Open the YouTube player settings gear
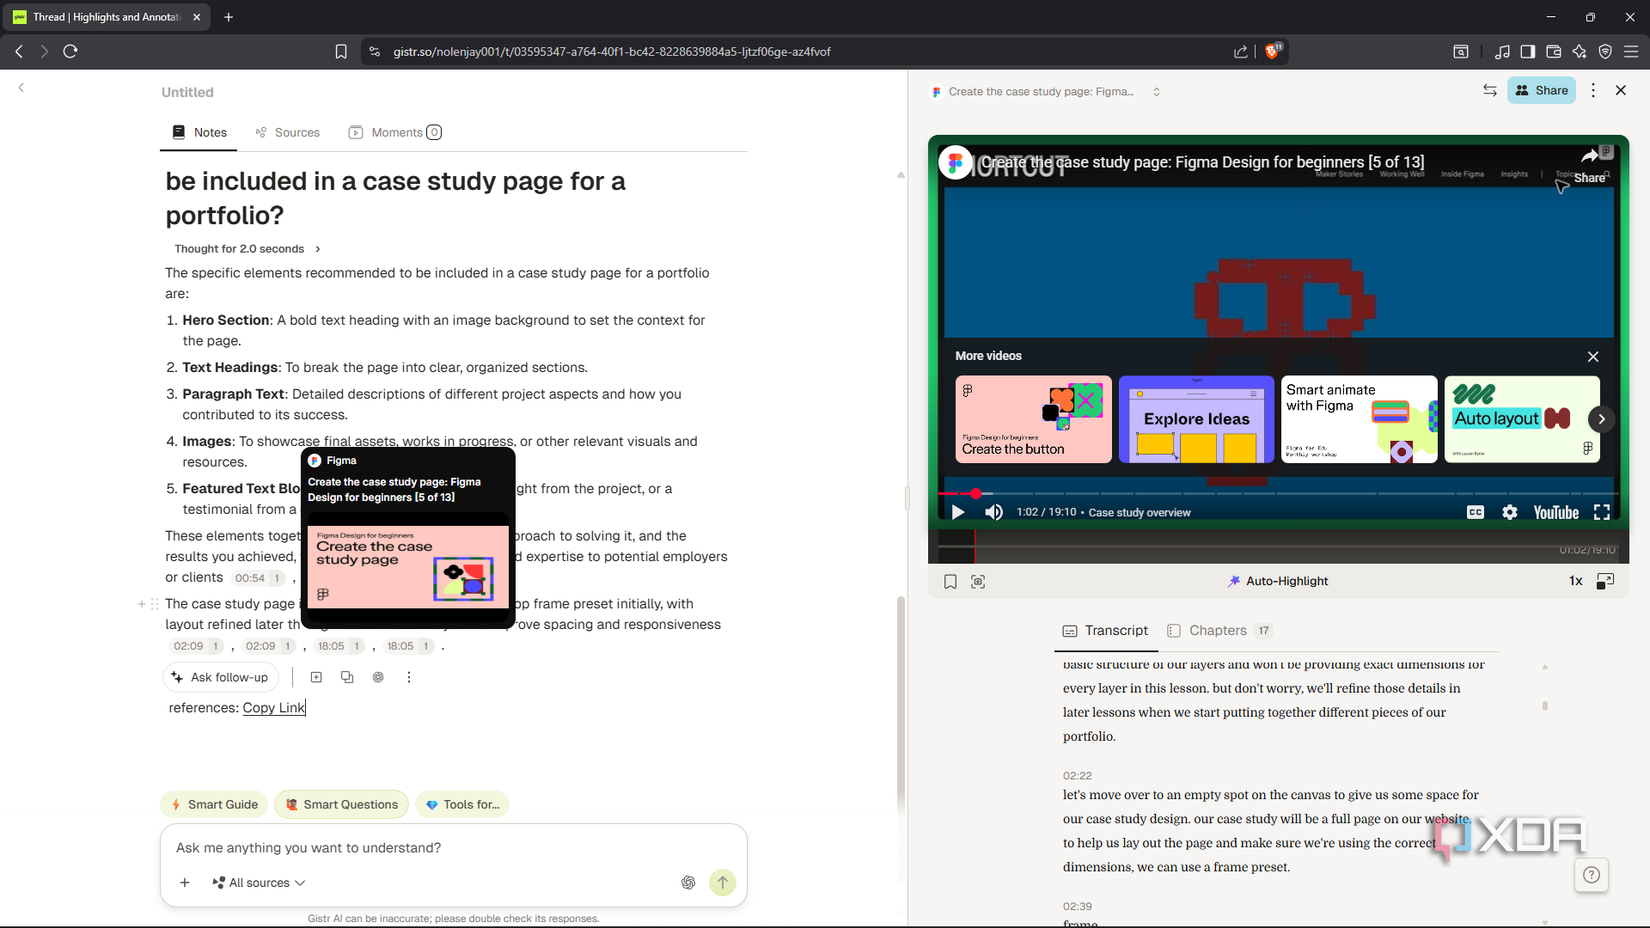 tap(1509, 511)
